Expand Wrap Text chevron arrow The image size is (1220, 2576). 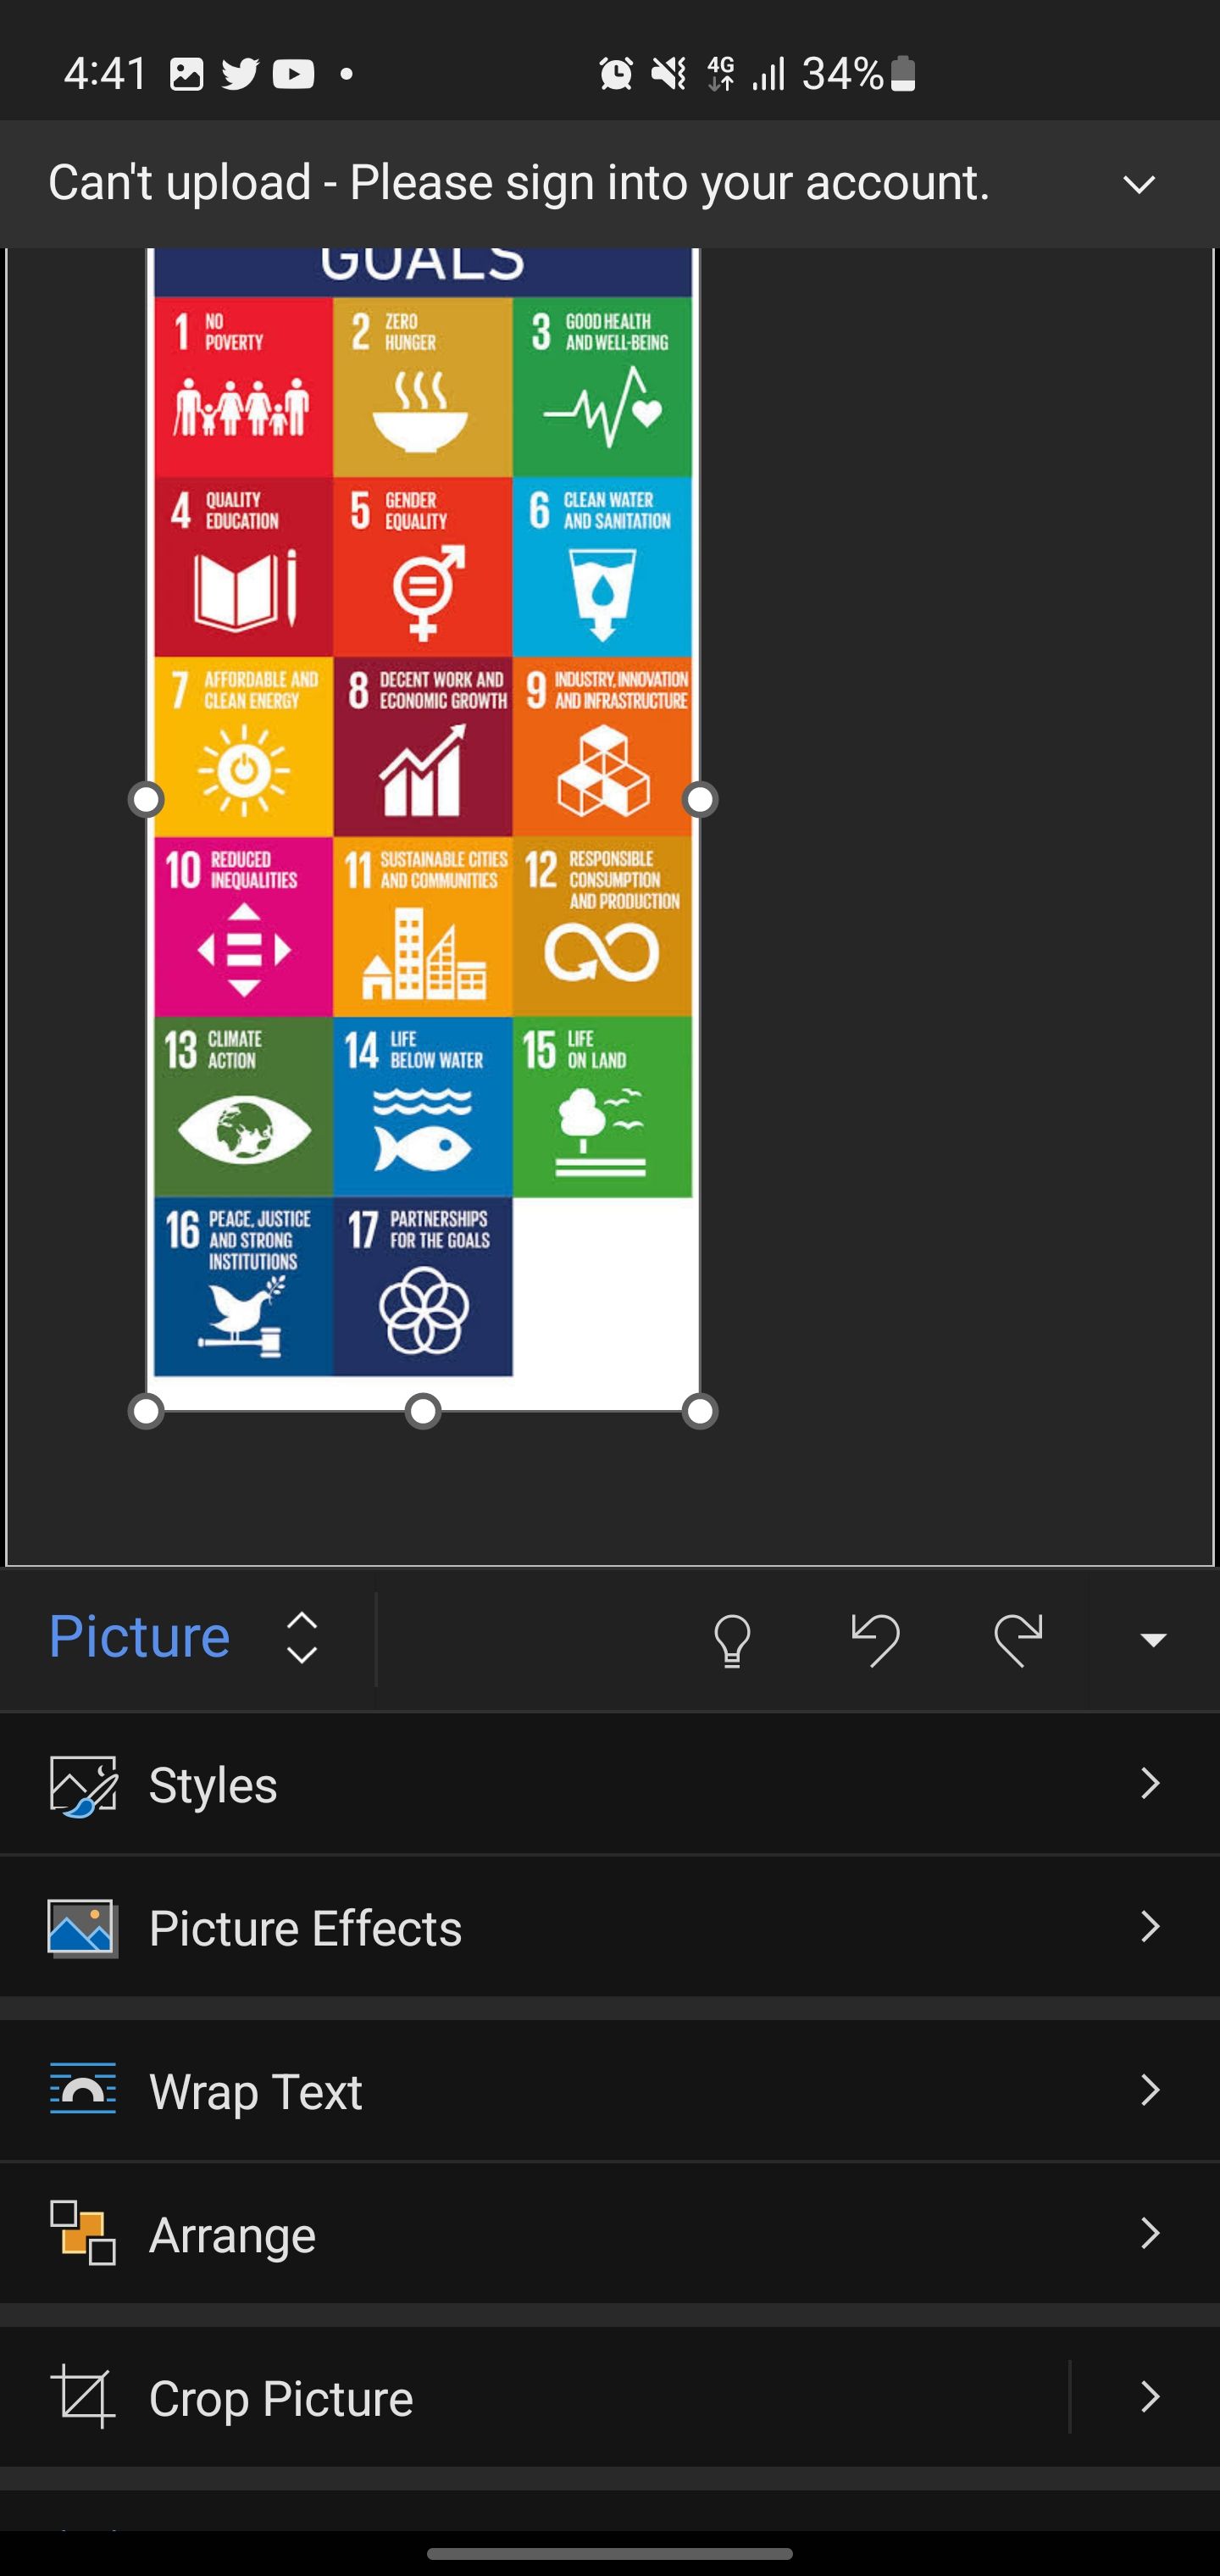[x=1150, y=2090]
